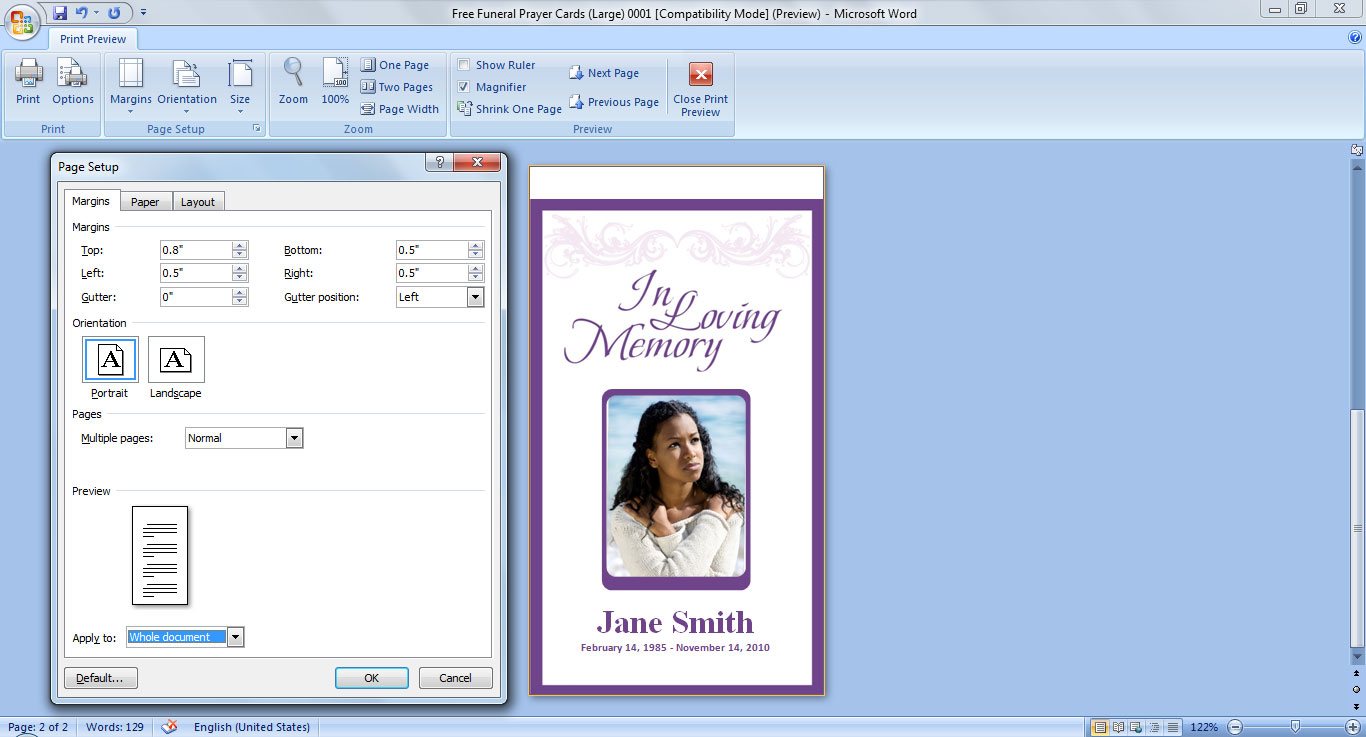Switch to the Margins tab
Screen dimensions: 1366x737
tap(91, 201)
